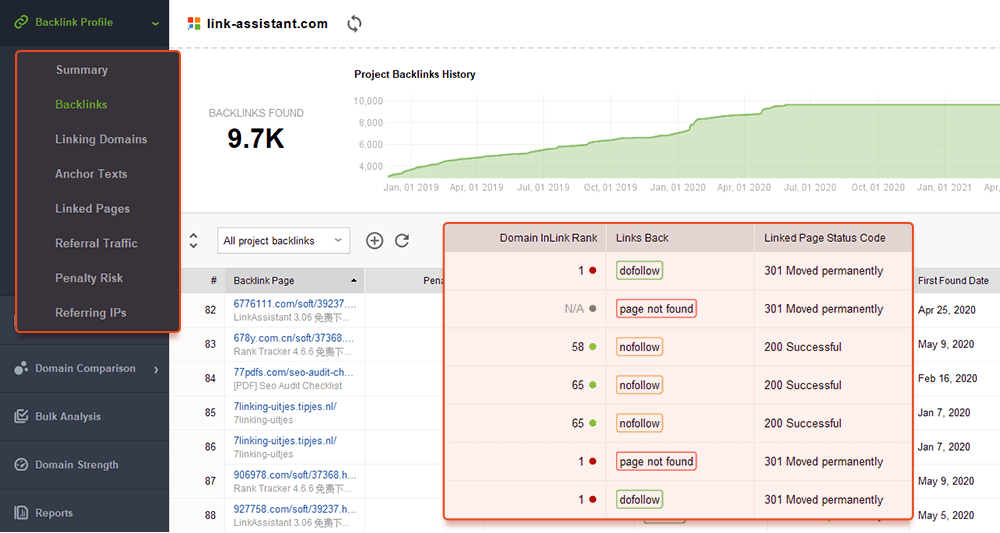
Task: Click the First Found Date column header
Action: 953,281
